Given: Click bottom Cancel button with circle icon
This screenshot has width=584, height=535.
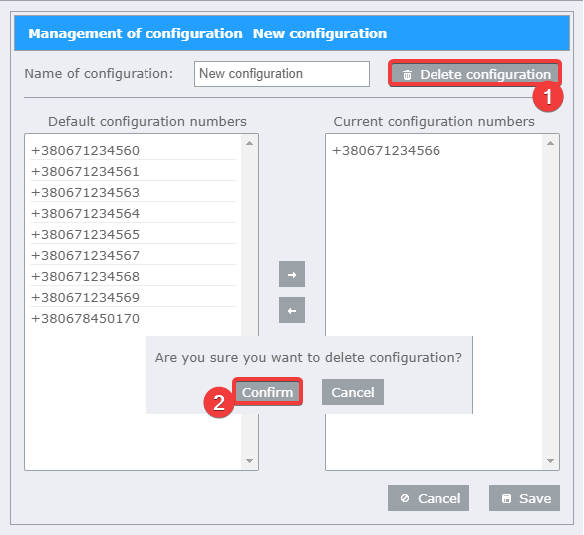Looking at the screenshot, I should tap(428, 498).
